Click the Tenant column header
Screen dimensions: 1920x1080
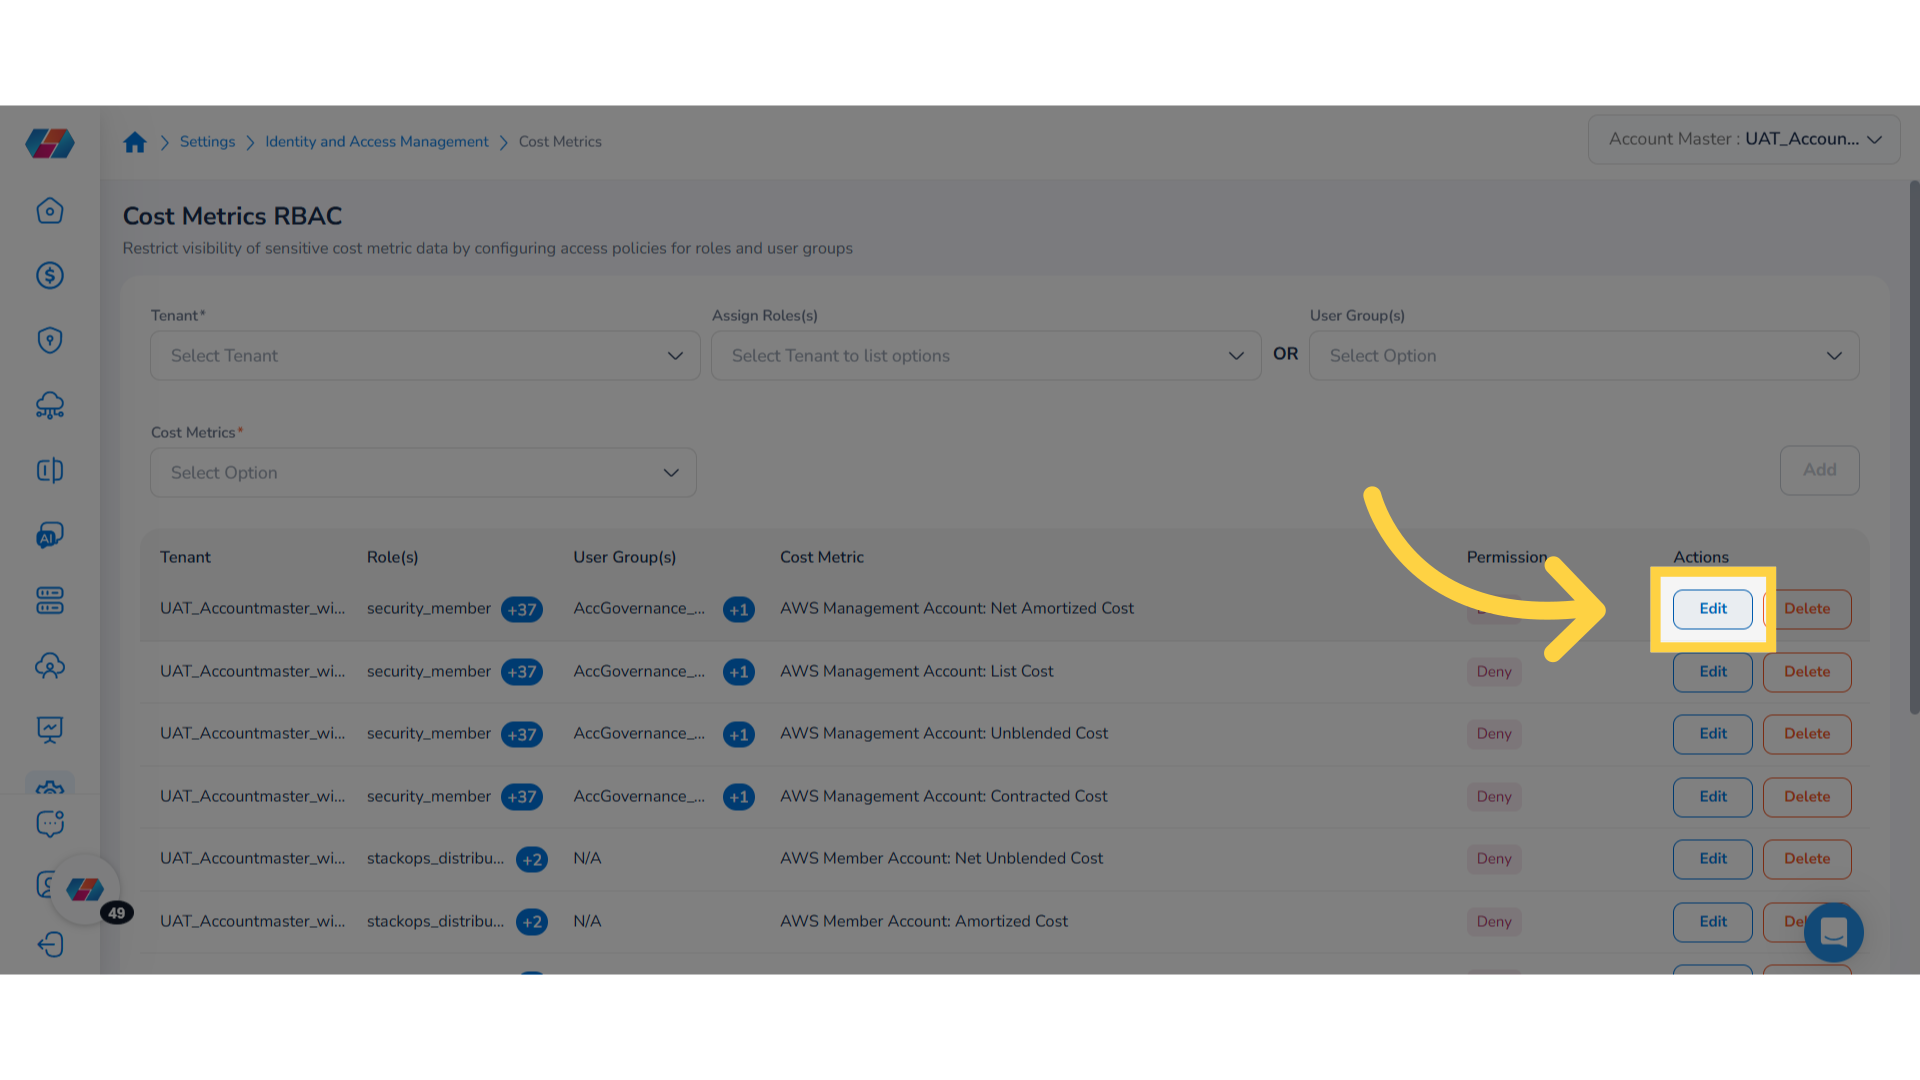pos(185,558)
